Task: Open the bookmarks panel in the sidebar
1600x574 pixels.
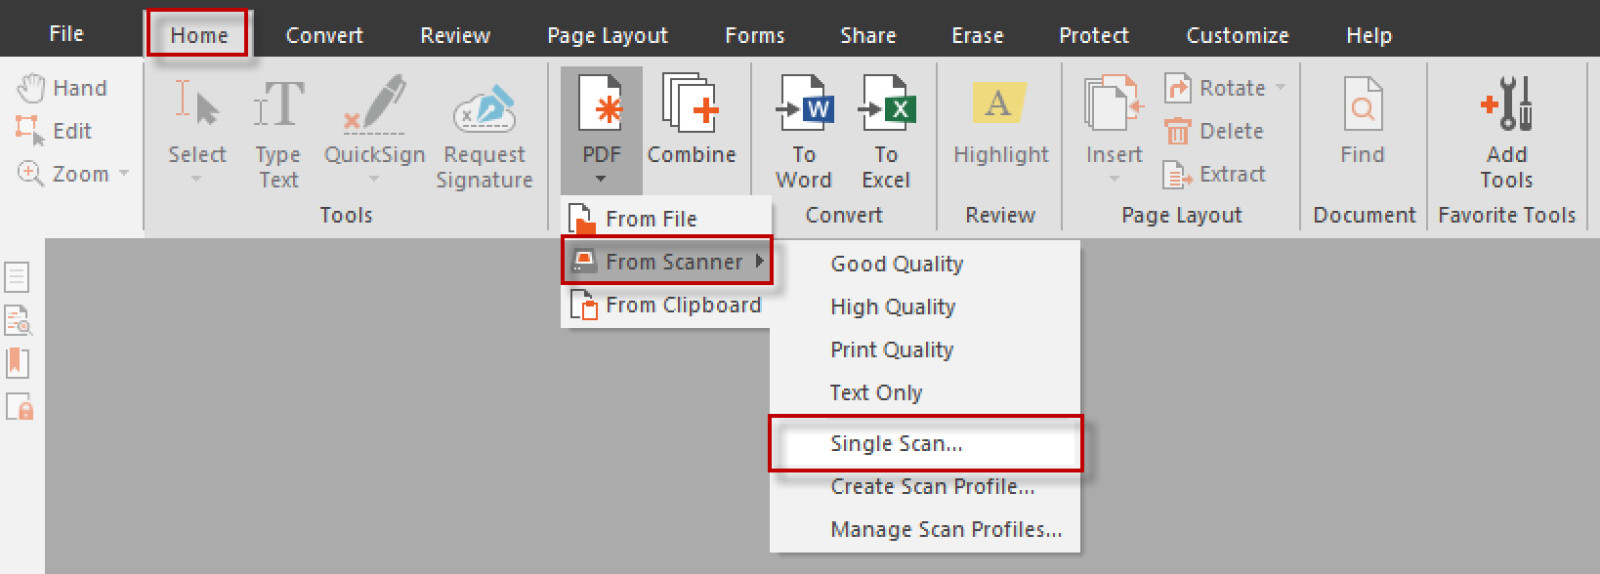Action: pos(17,363)
